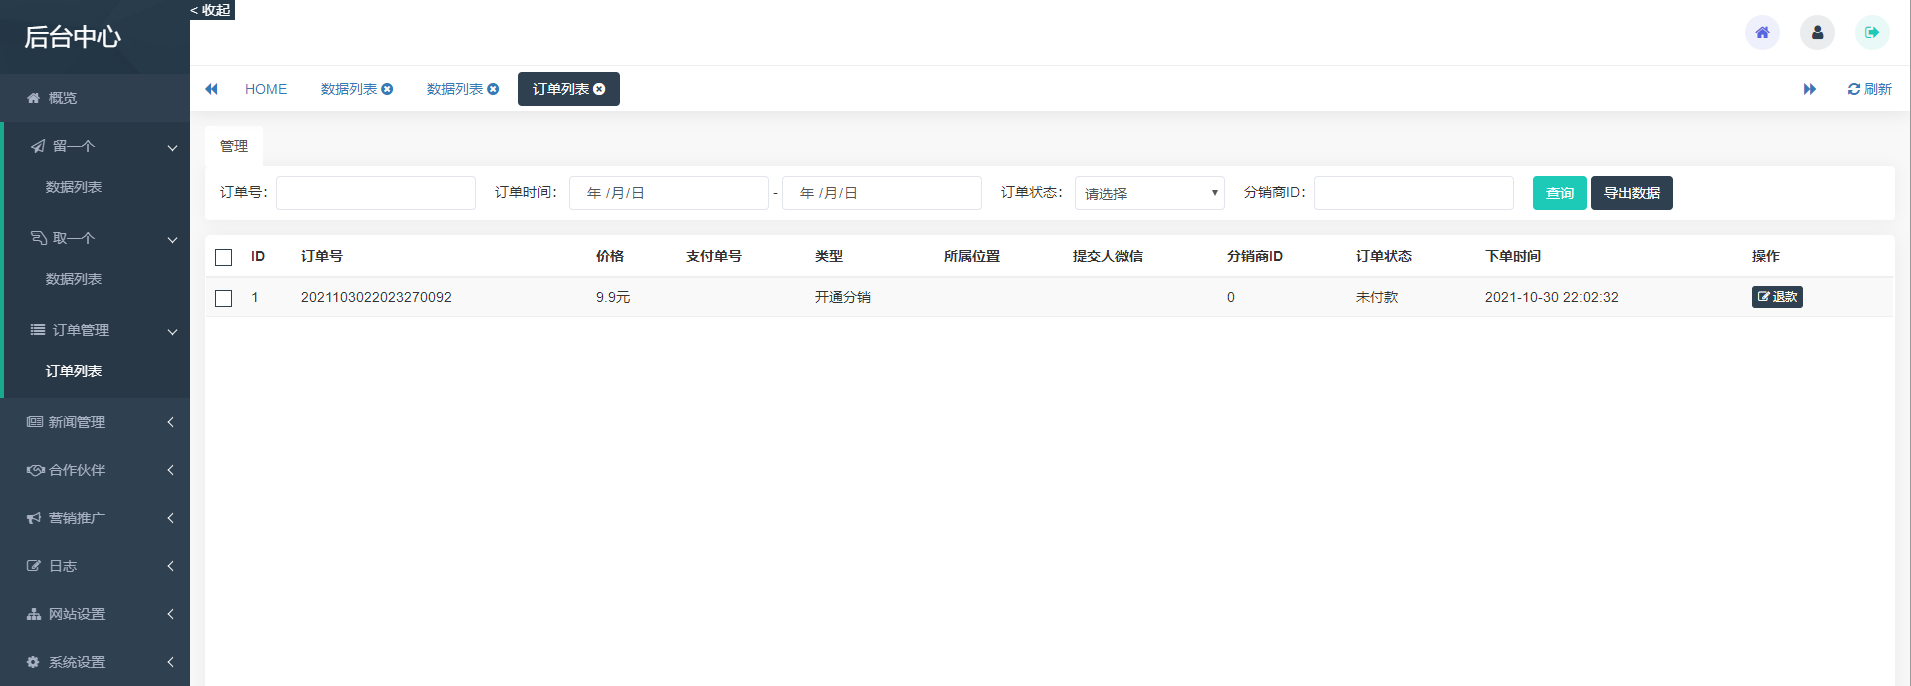This screenshot has width=1911, height=686.
Task: Close the 订单列表 tab with its x icon
Action: (x=599, y=89)
